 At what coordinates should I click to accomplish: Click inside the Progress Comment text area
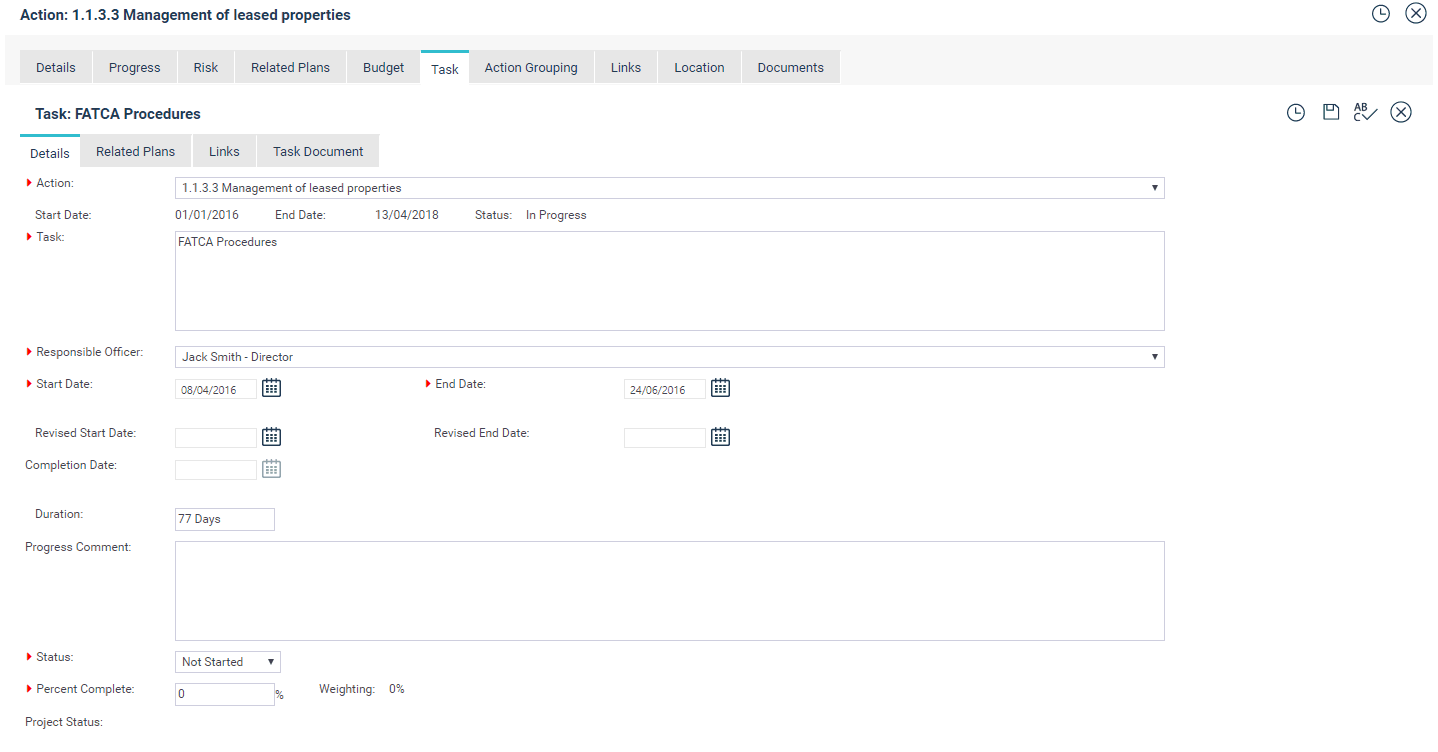[669, 590]
